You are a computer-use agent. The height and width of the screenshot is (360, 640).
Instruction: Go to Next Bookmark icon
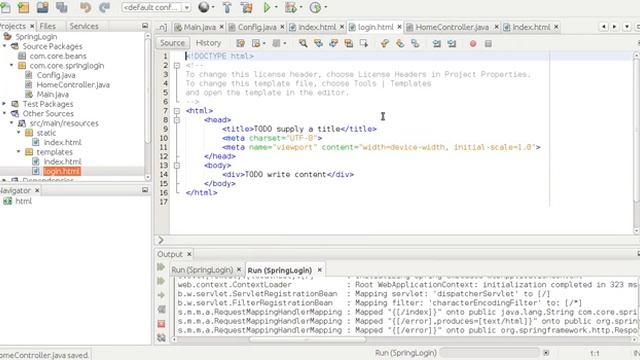[x=400, y=43]
